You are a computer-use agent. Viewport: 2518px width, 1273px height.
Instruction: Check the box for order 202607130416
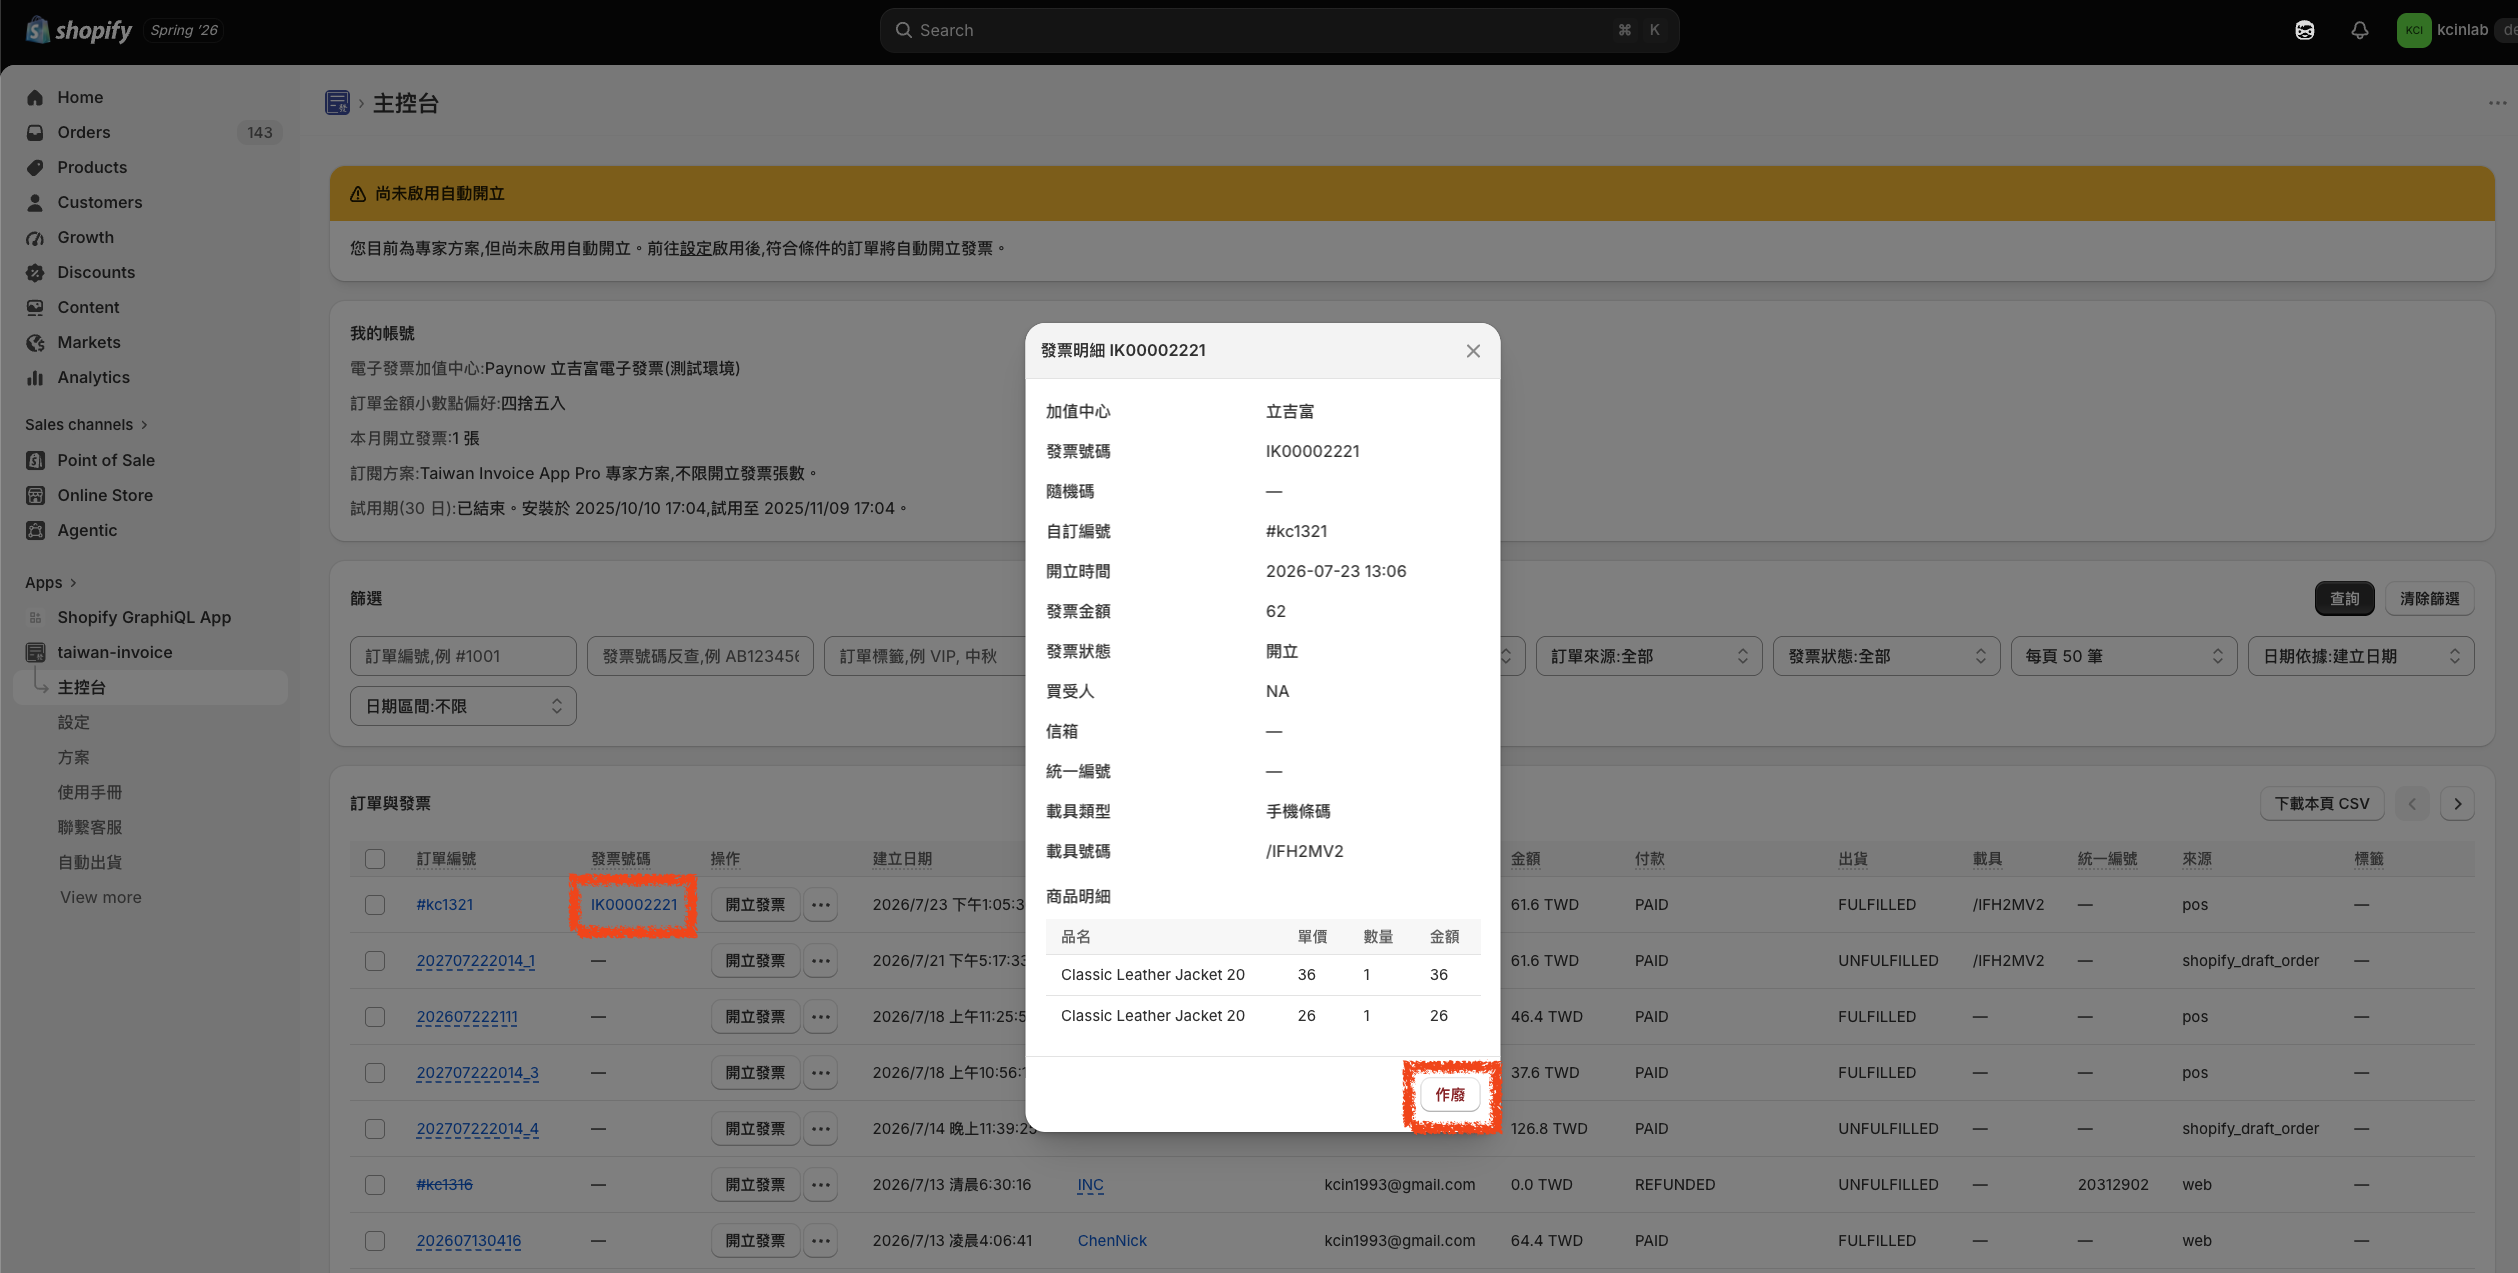[375, 1241]
